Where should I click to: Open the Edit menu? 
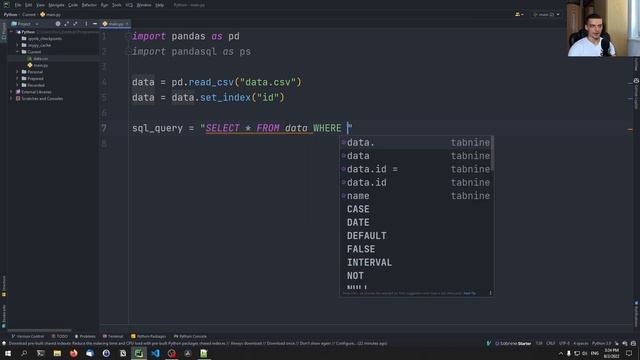coord(28,5)
